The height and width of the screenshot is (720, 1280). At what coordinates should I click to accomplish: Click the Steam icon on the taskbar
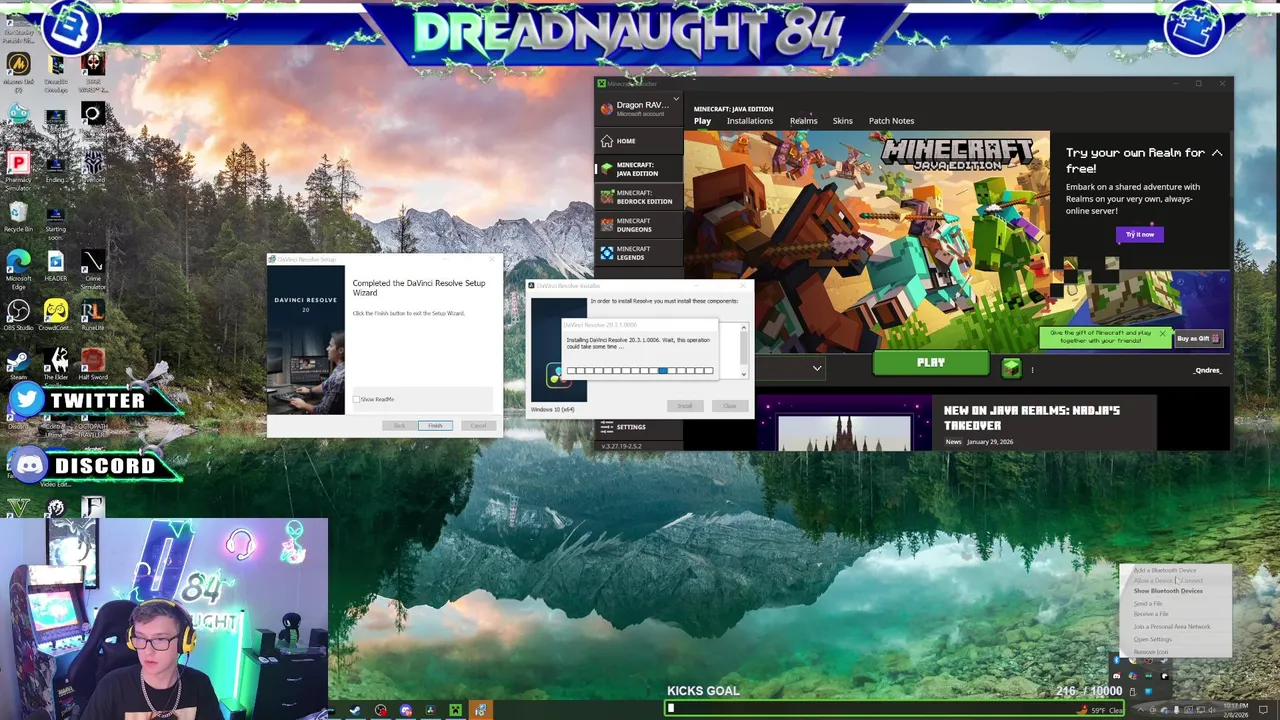tap(355, 711)
